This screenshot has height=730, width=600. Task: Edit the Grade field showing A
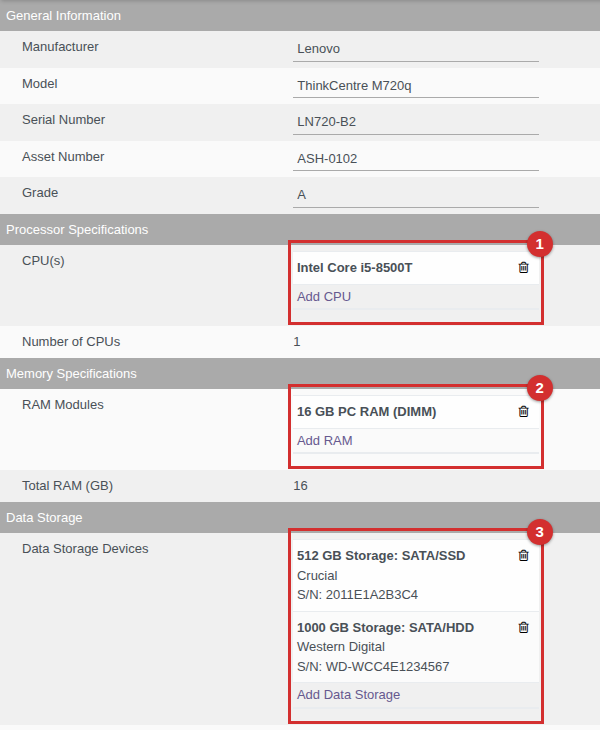point(416,195)
